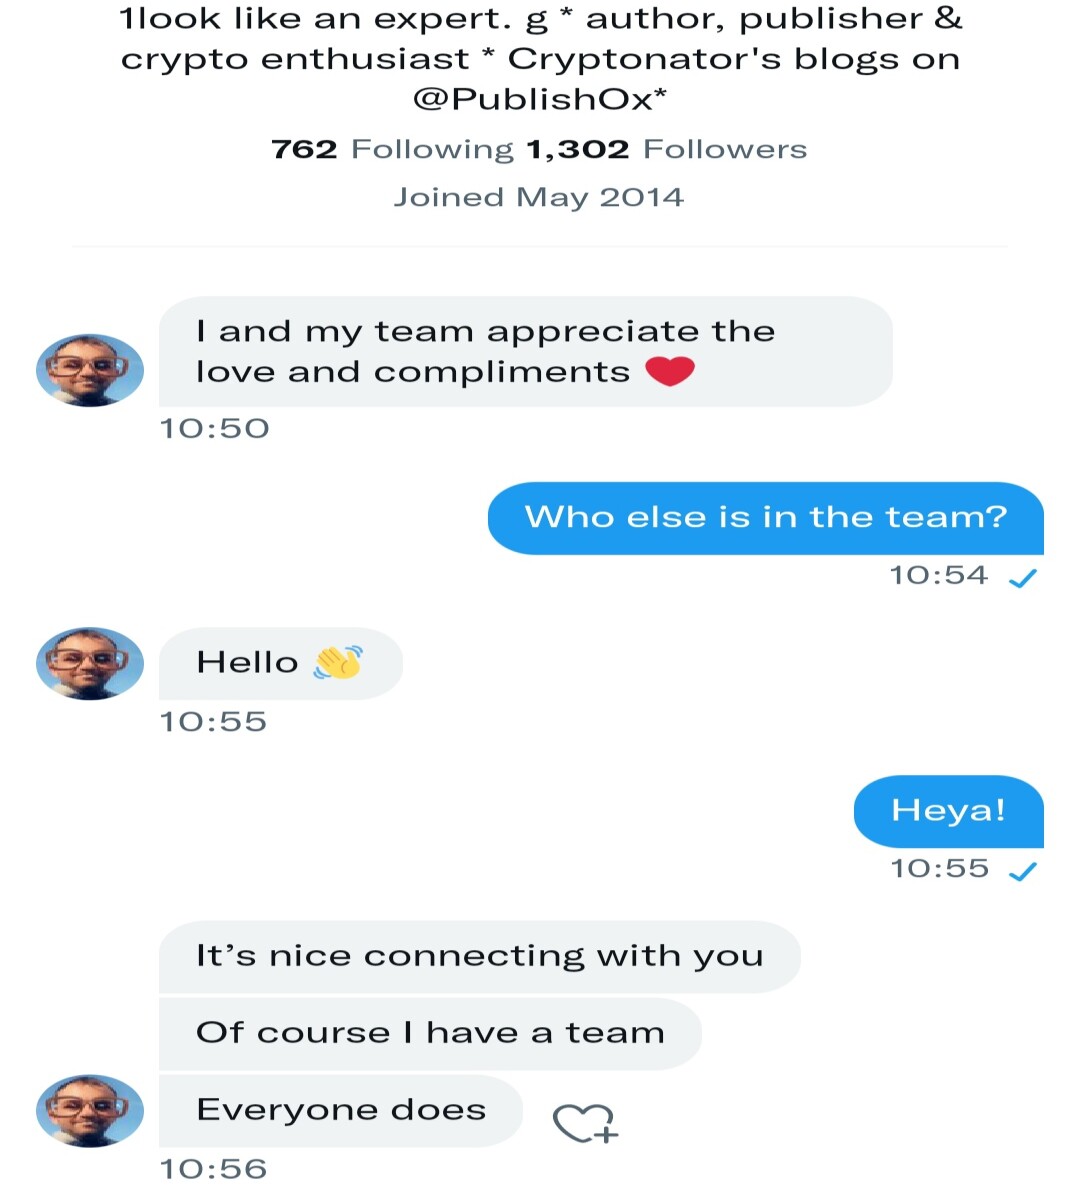Select the 'Of course I have a team' message
The width and height of the screenshot is (1080, 1200).
click(x=430, y=1033)
